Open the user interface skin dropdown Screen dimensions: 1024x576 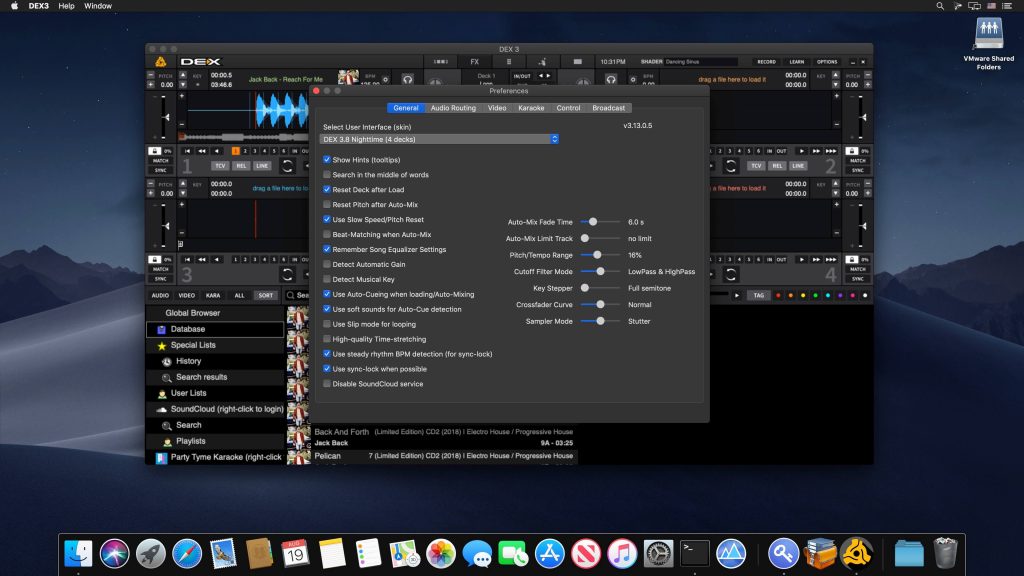[439, 139]
